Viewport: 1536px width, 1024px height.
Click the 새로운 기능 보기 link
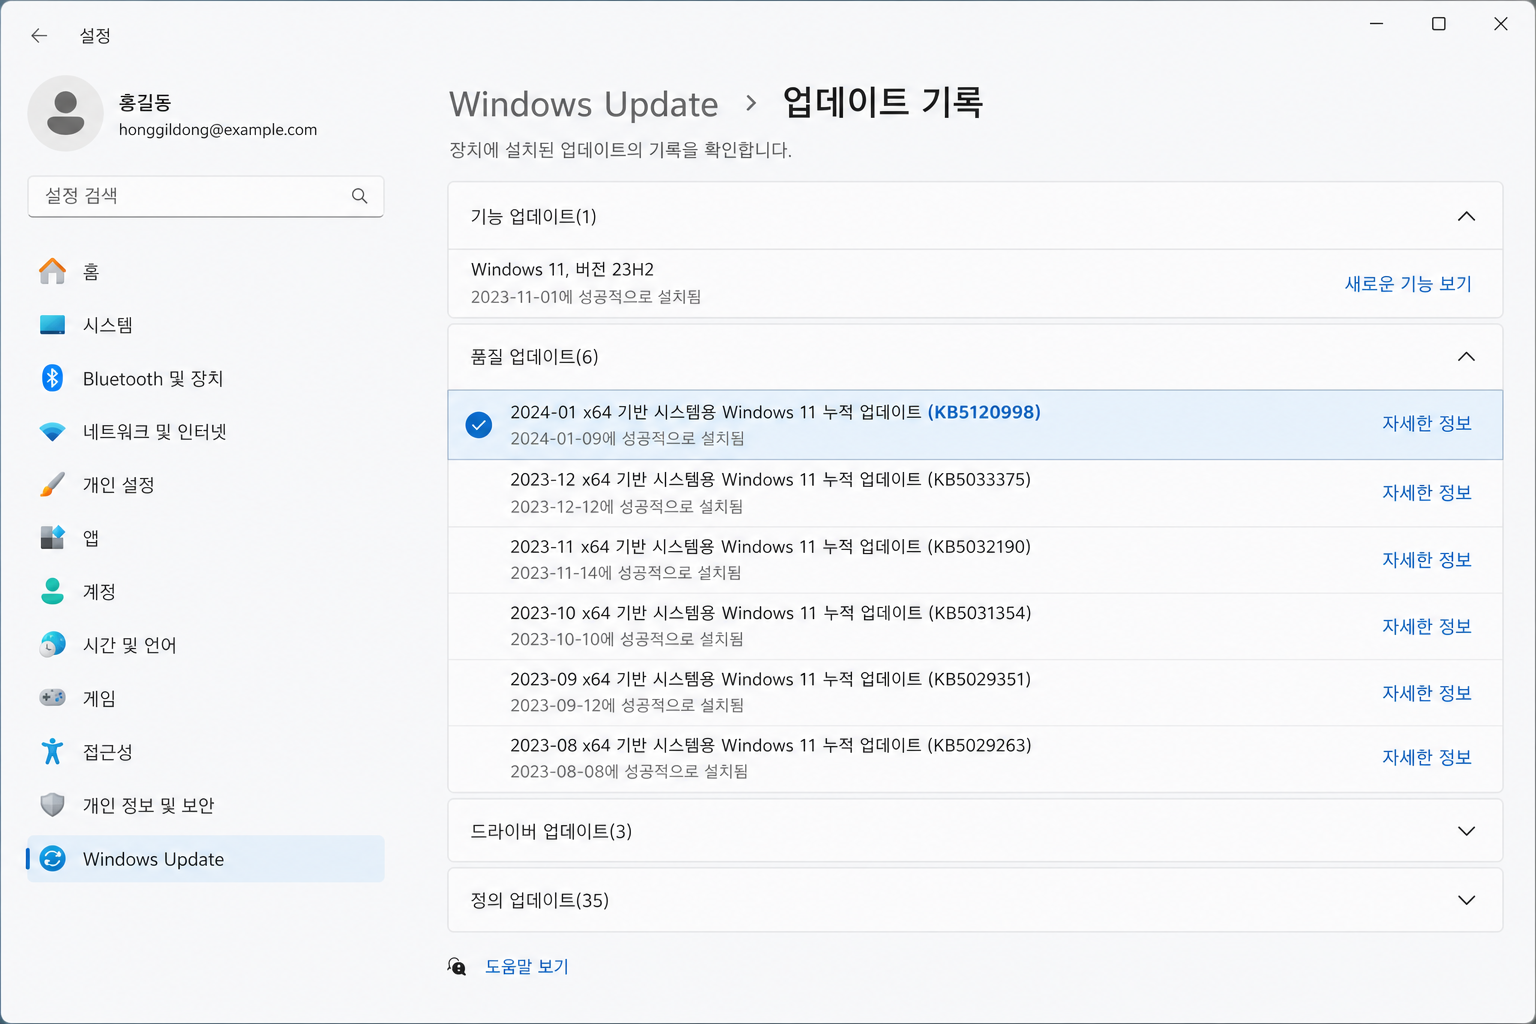pyautogui.click(x=1408, y=284)
